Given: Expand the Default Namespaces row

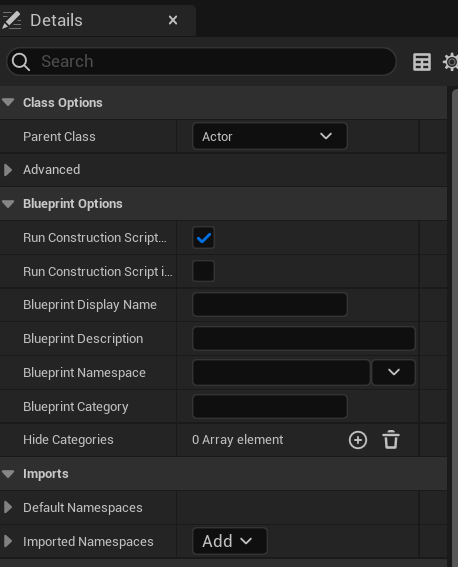Looking at the screenshot, I should coord(8,507).
